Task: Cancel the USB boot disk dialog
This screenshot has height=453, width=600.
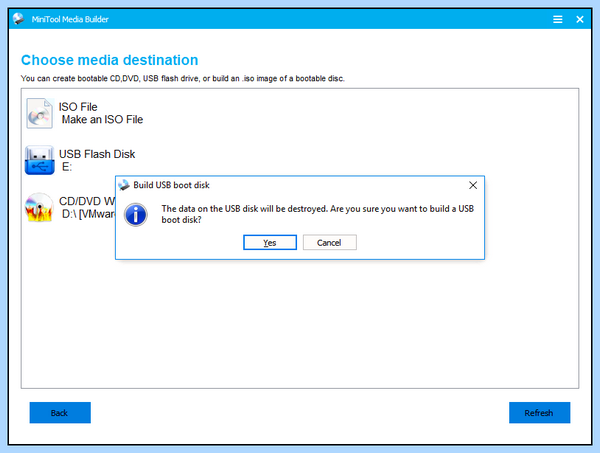Action: [x=329, y=242]
